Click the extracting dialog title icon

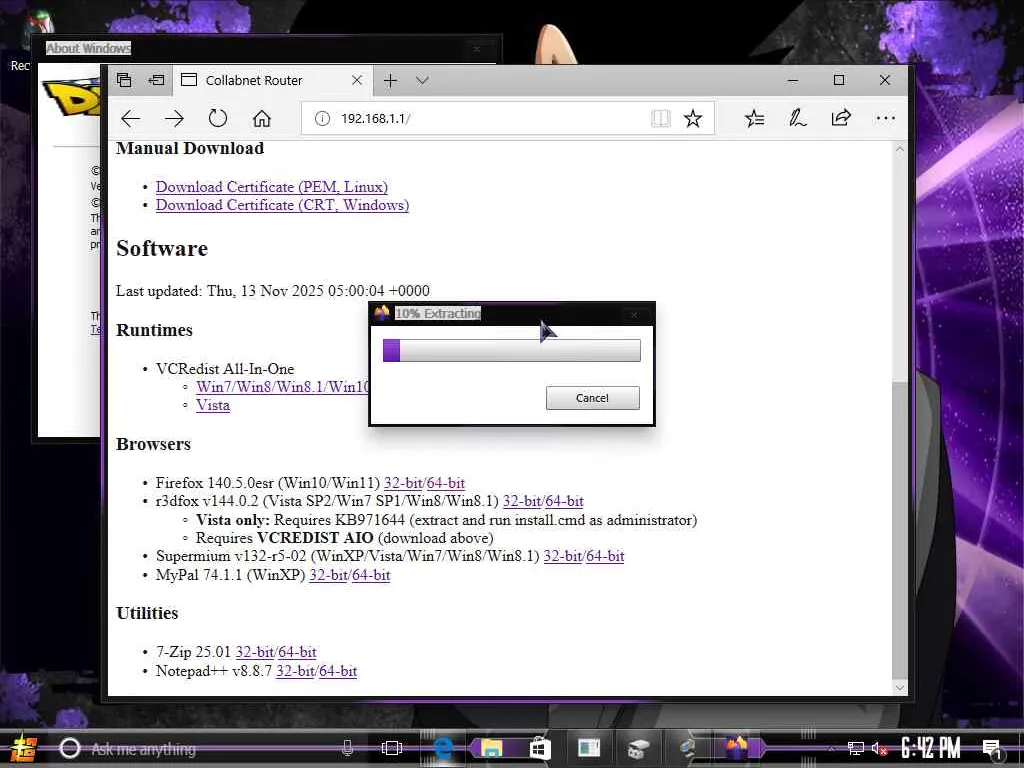382,313
